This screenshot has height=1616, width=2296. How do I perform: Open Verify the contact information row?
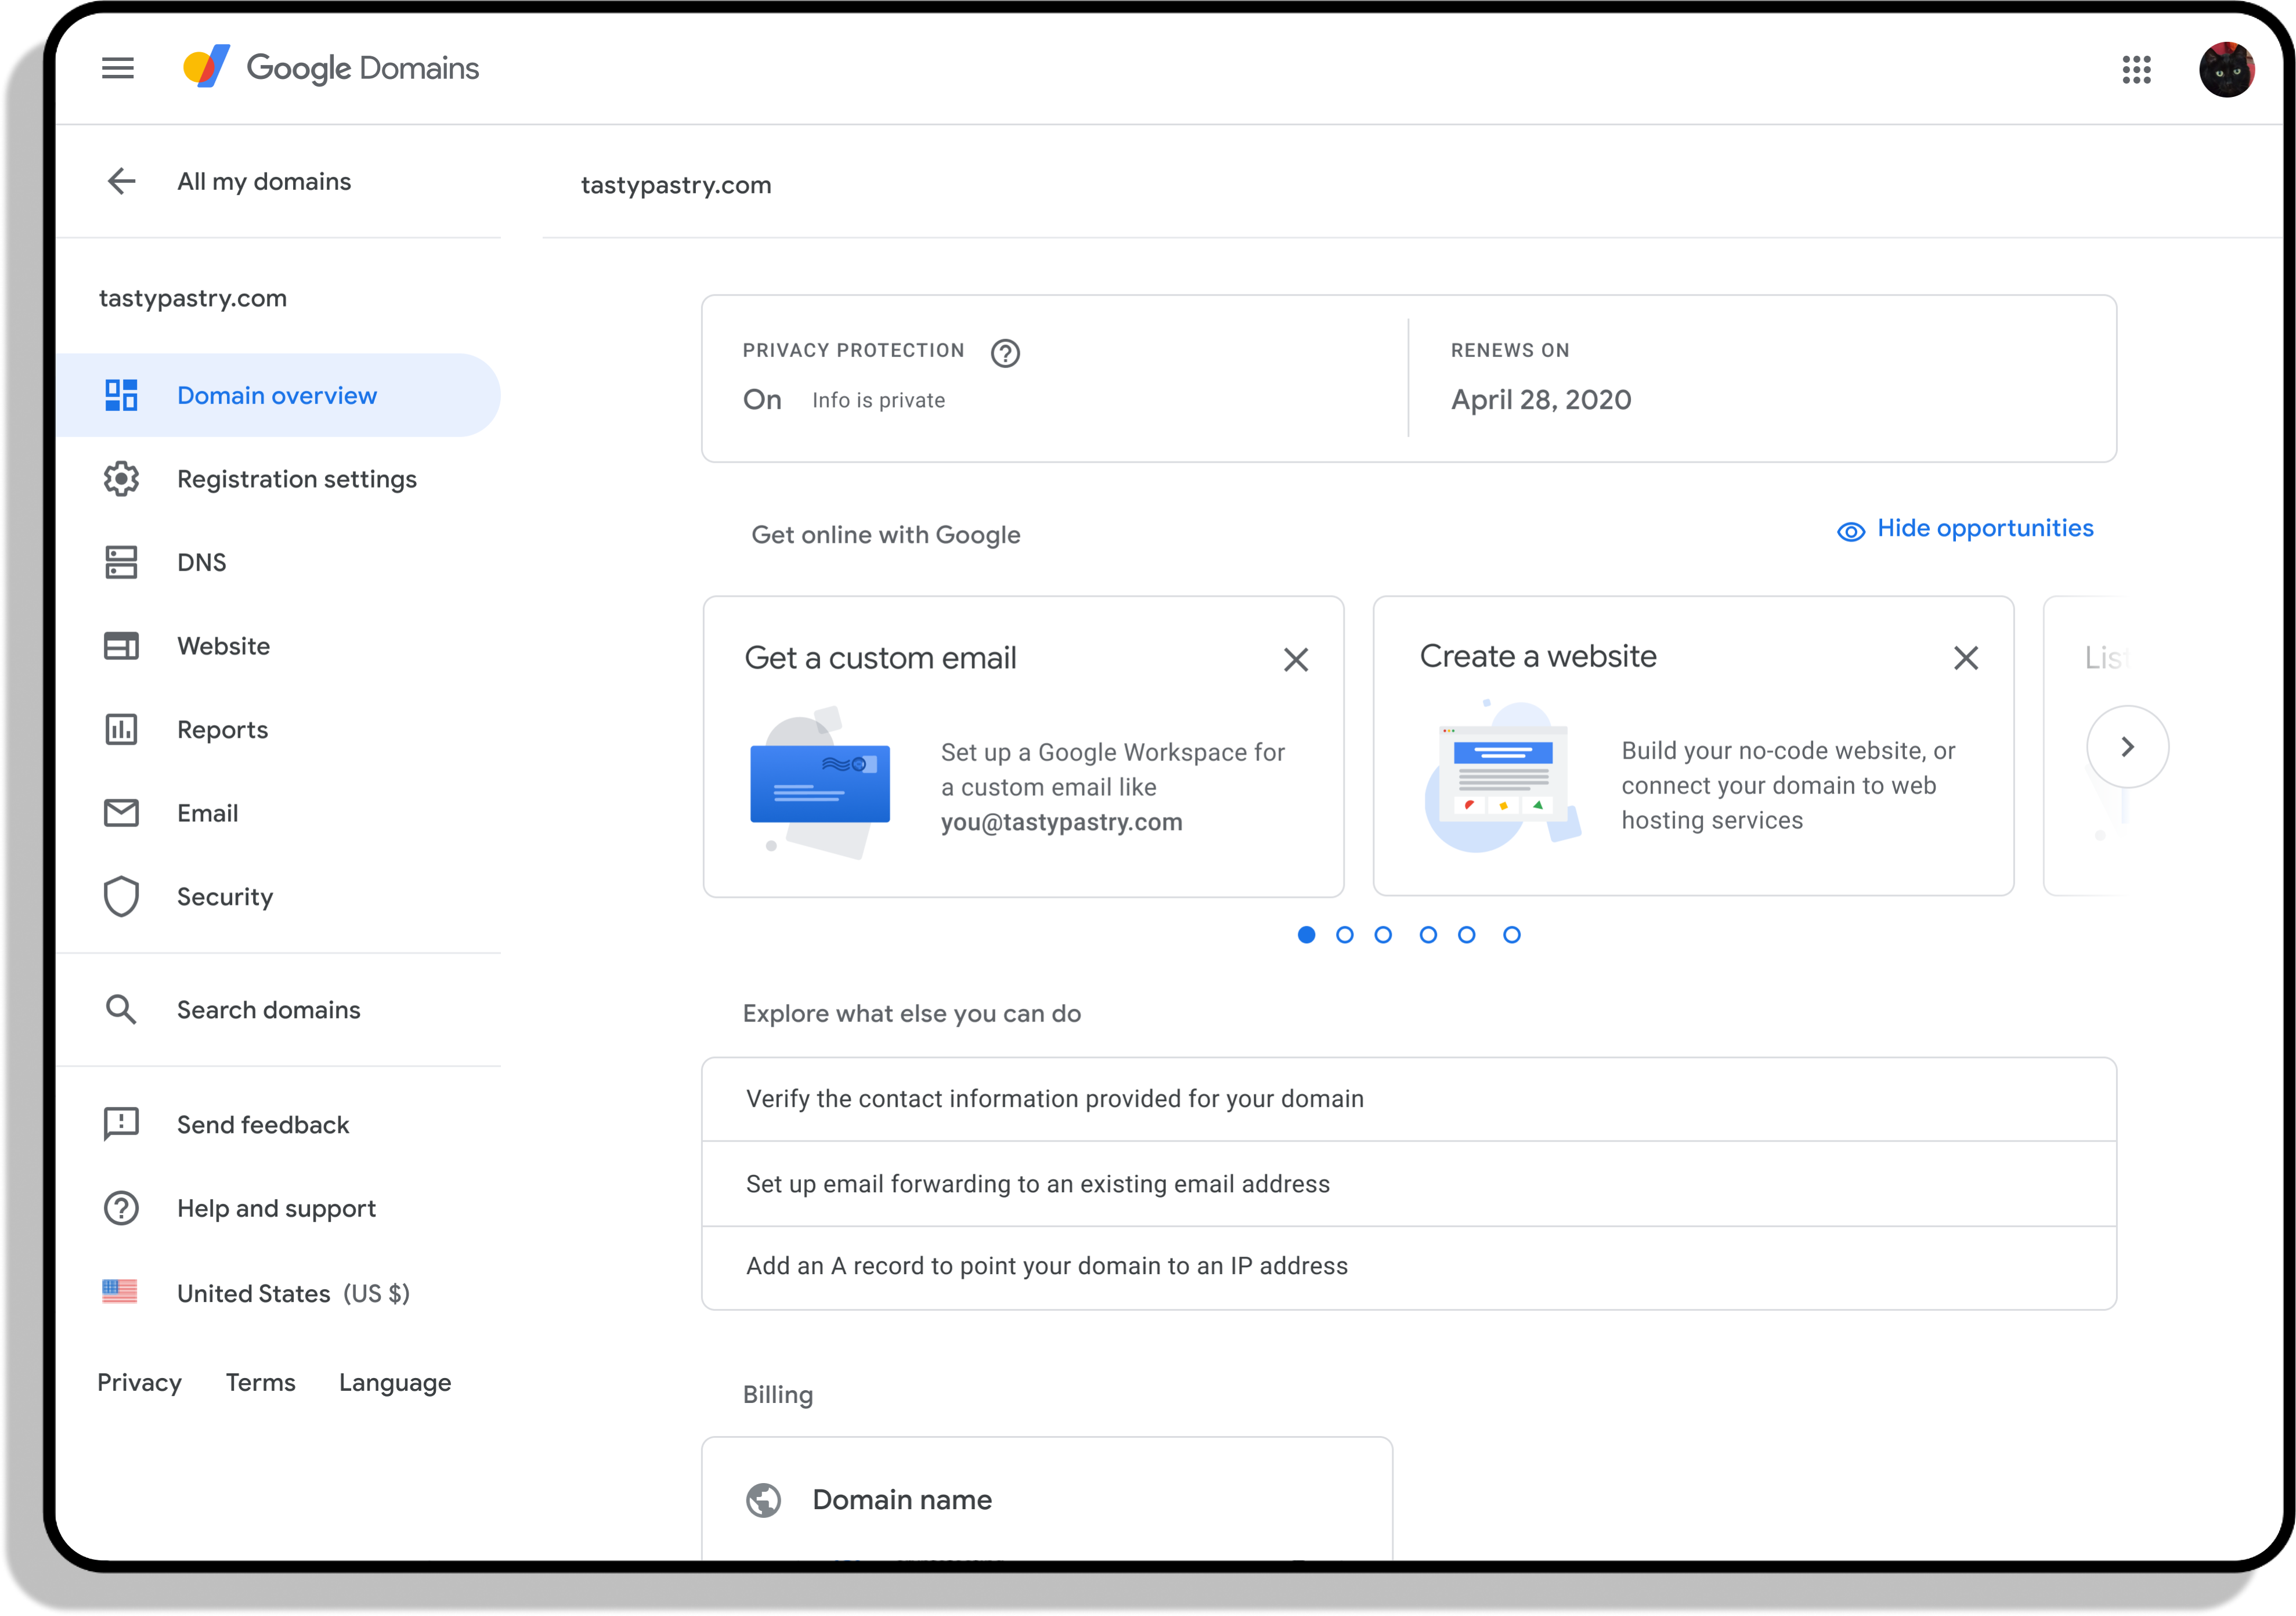(x=1409, y=1099)
